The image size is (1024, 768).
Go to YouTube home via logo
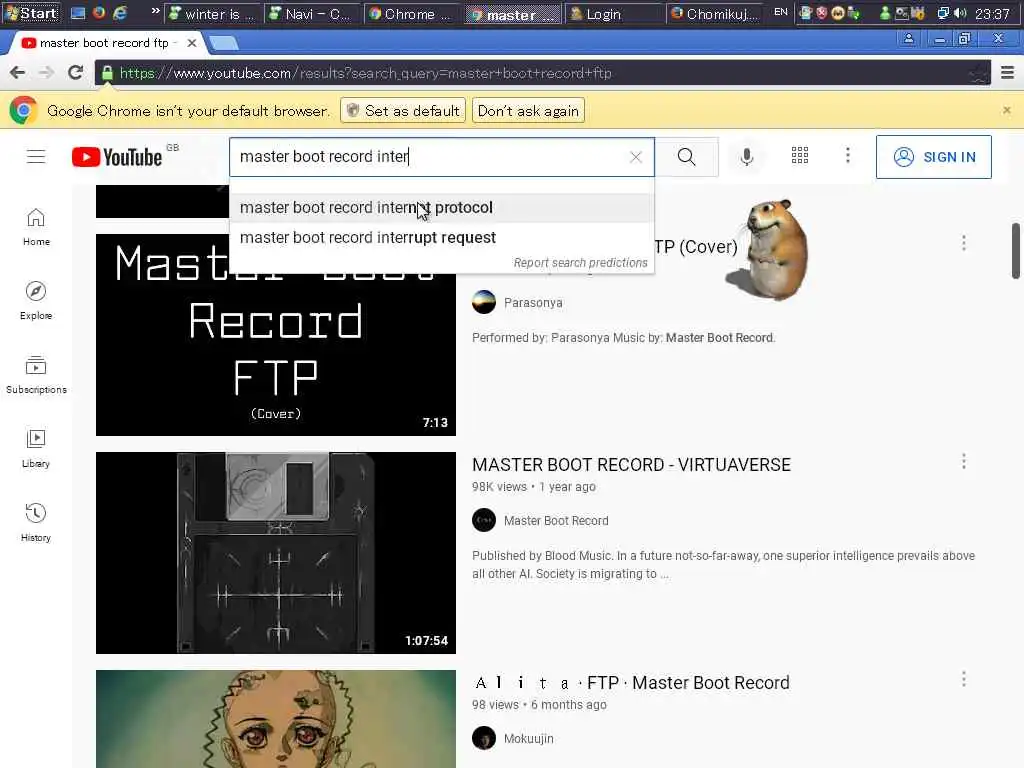click(117, 157)
